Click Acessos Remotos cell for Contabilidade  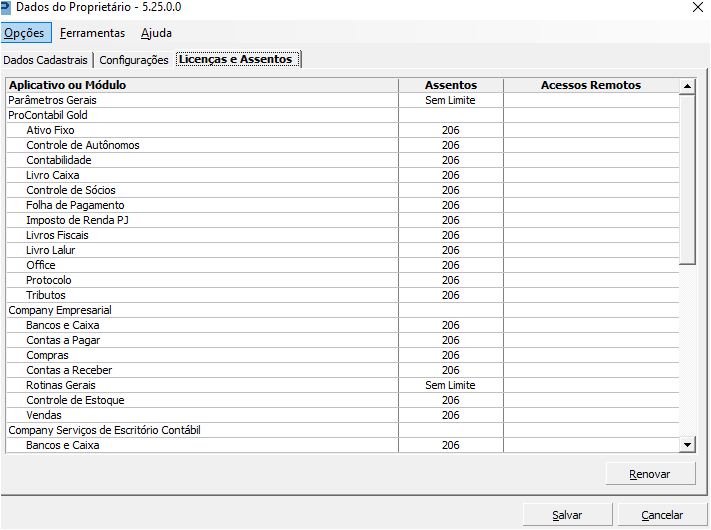(591, 160)
